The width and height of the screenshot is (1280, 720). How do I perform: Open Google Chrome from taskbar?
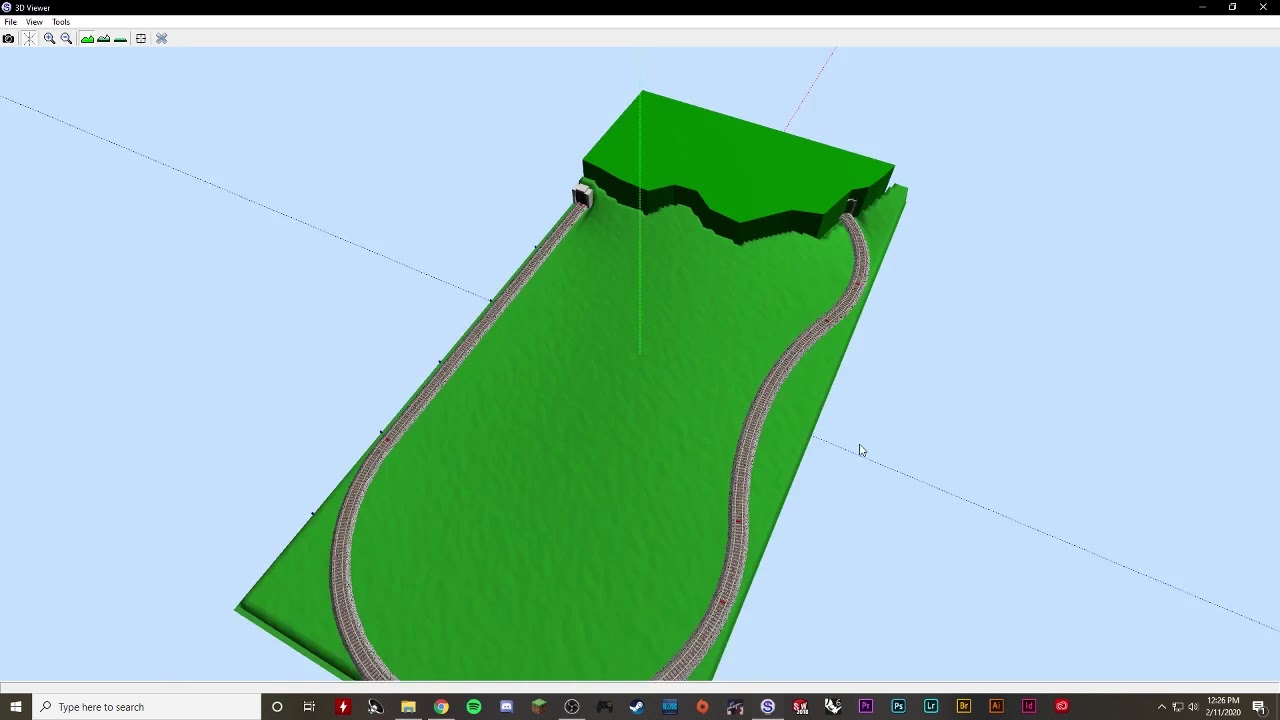[441, 707]
